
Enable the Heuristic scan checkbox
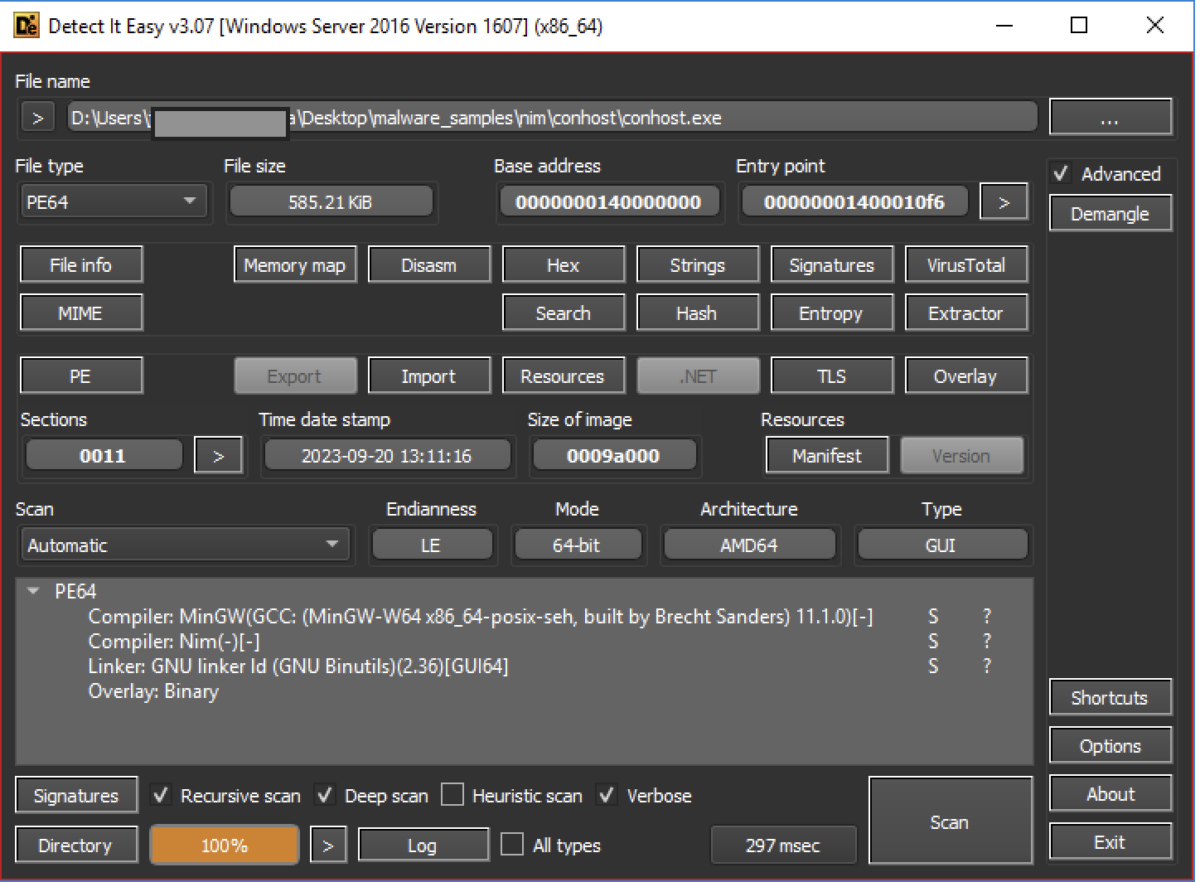(453, 796)
